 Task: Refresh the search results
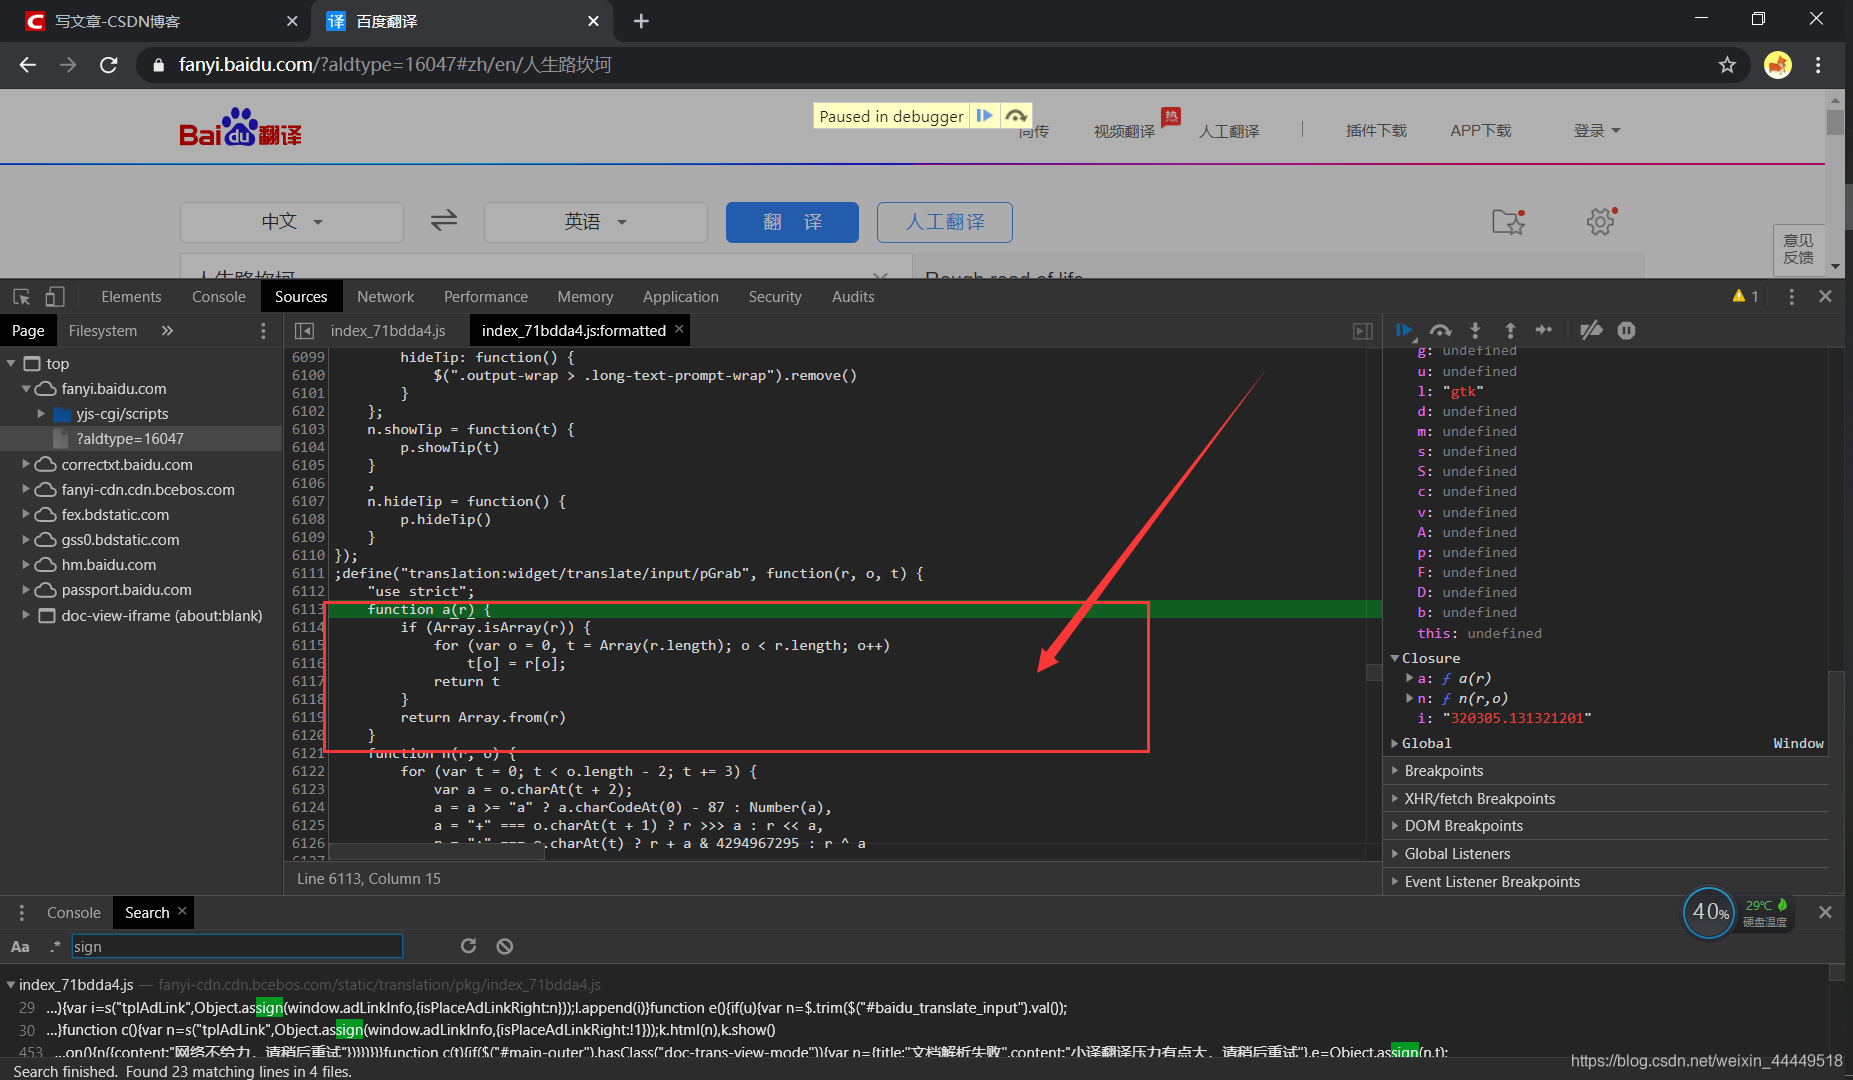point(468,946)
